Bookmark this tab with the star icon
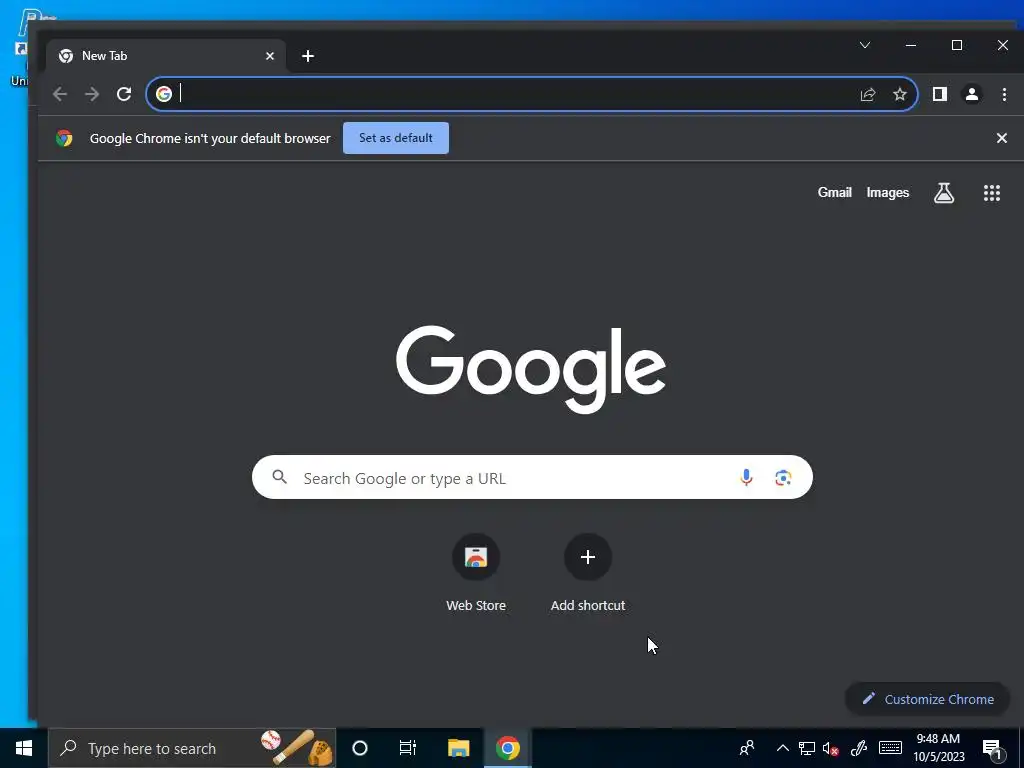The image size is (1024, 768). [900, 94]
